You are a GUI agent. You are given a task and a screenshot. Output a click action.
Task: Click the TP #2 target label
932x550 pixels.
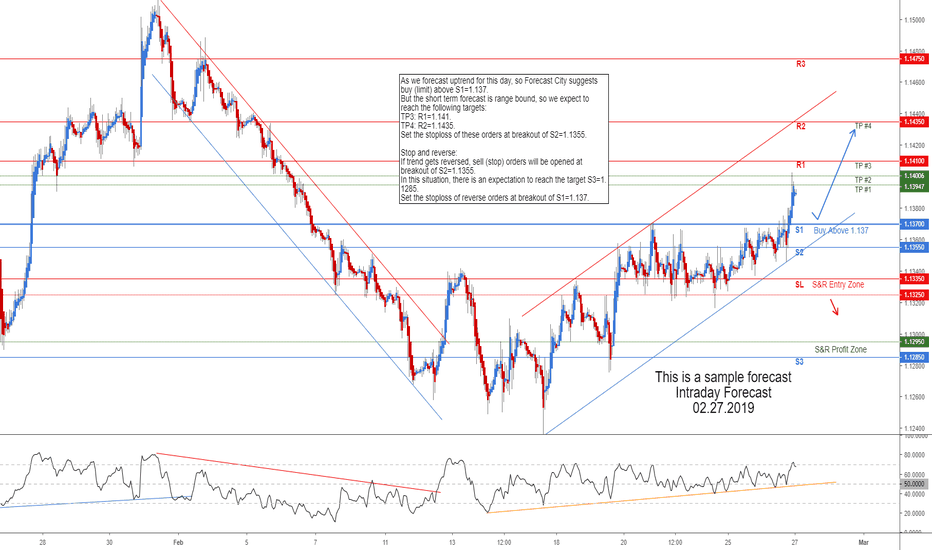(x=863, y=180)
